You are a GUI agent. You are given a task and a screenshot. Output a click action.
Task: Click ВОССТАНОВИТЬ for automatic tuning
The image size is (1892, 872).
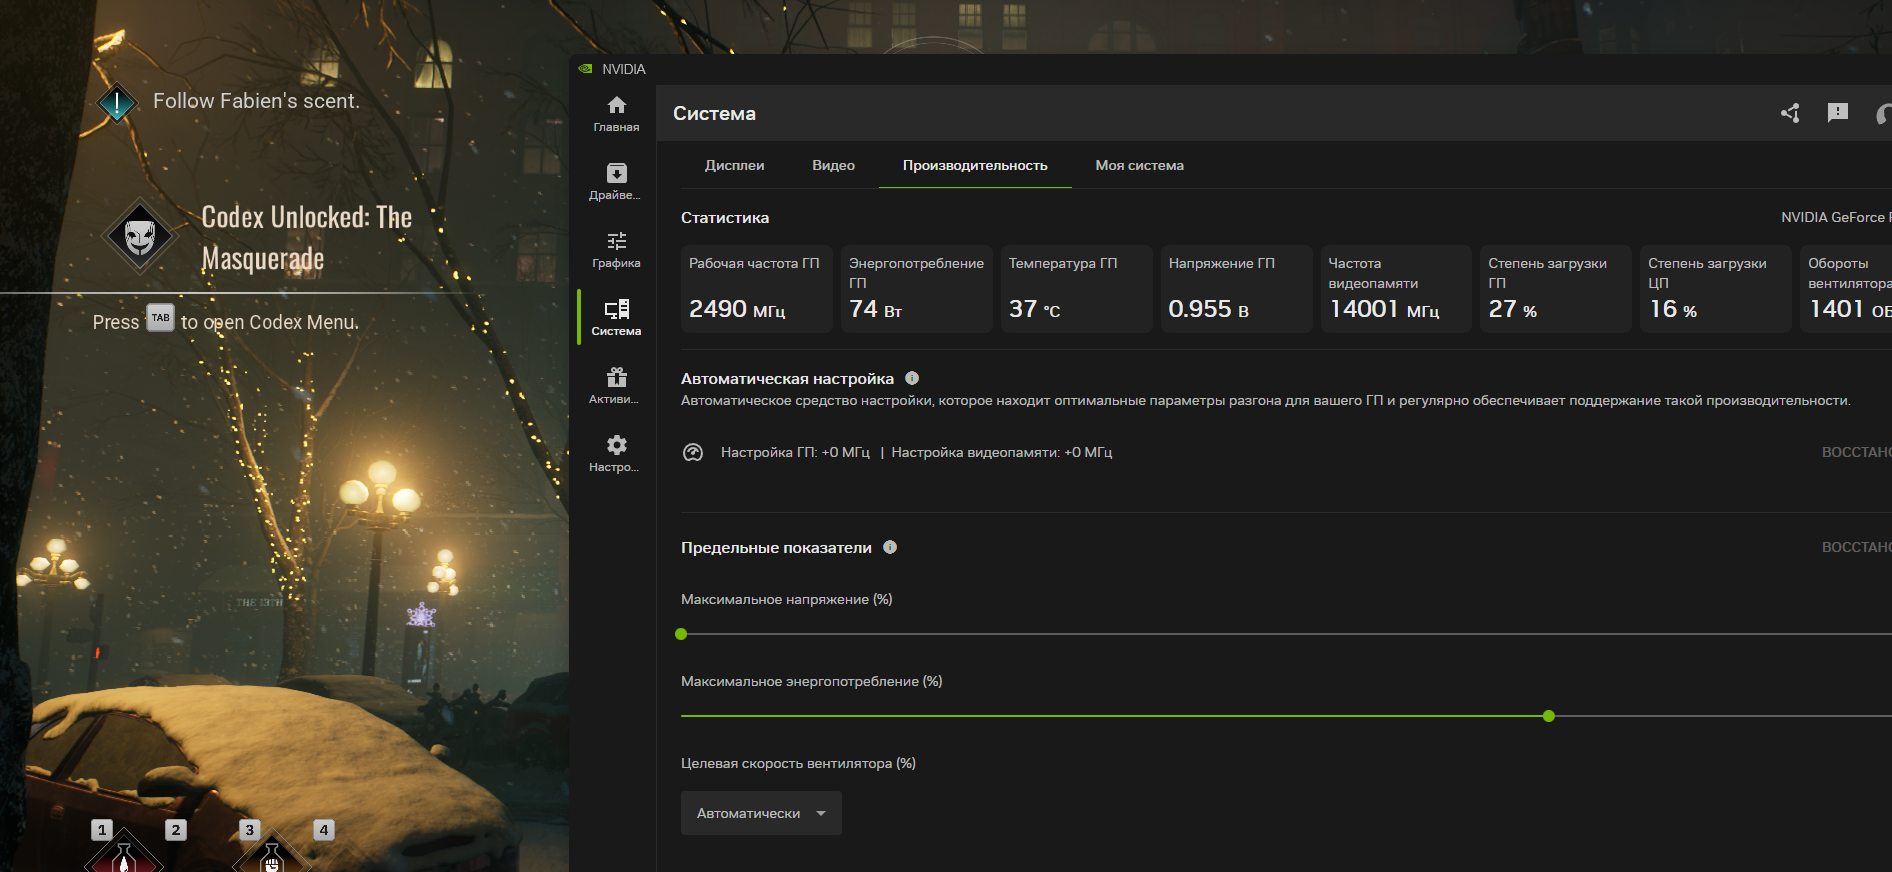(x=1857, y=452)
